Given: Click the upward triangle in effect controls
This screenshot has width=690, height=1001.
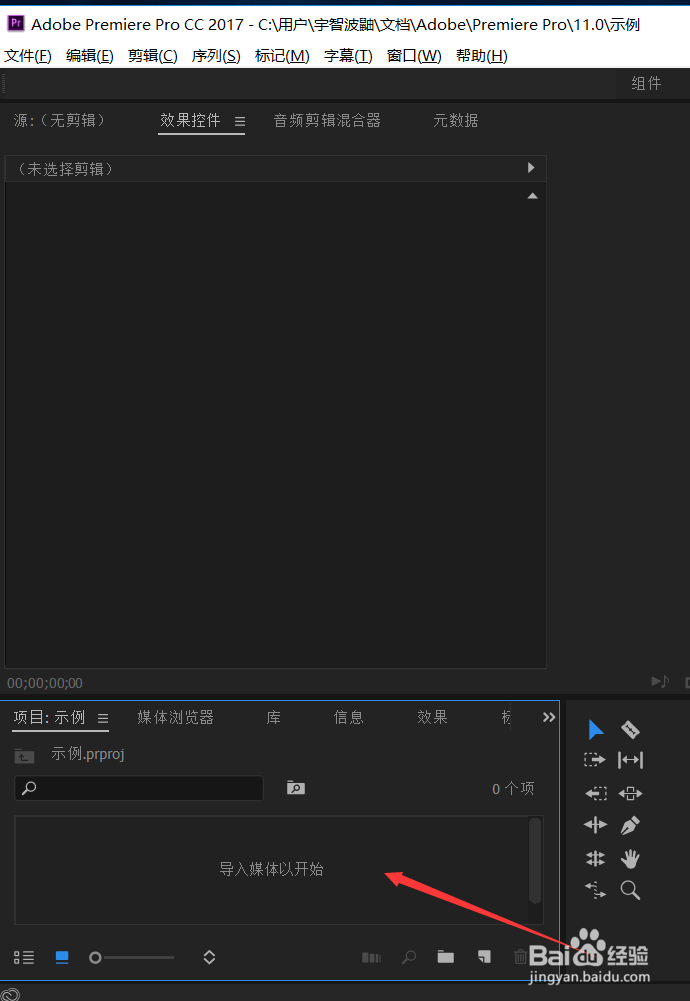Looking at the screenshot, I should pyautogui.click(x=532, y=196).
